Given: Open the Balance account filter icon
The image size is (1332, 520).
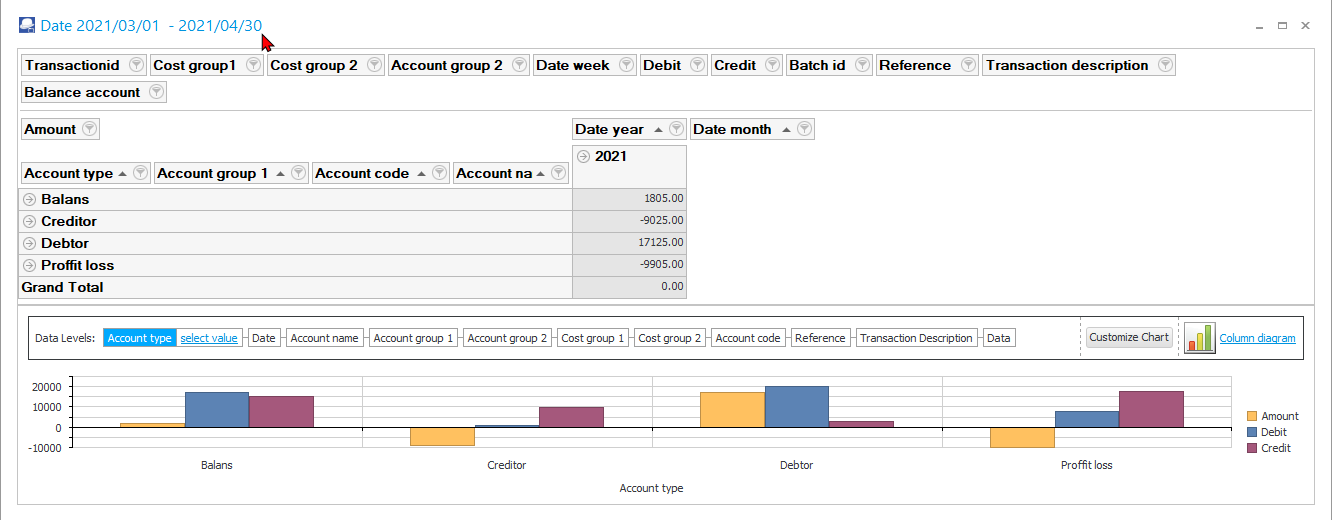Looking at the screenshot, I should pos(156,92).
